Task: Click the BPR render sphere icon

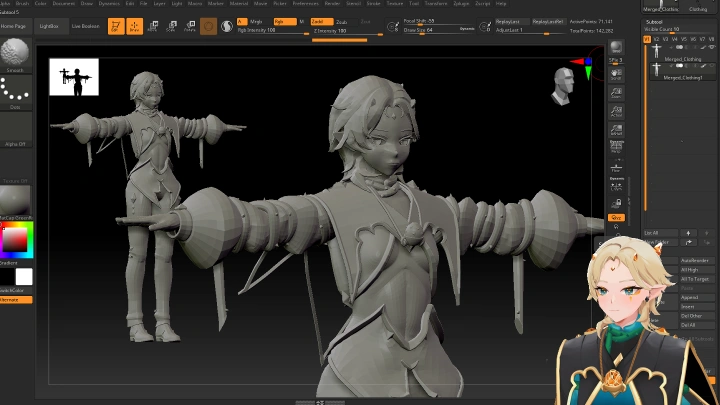Action: pos(616,48)
